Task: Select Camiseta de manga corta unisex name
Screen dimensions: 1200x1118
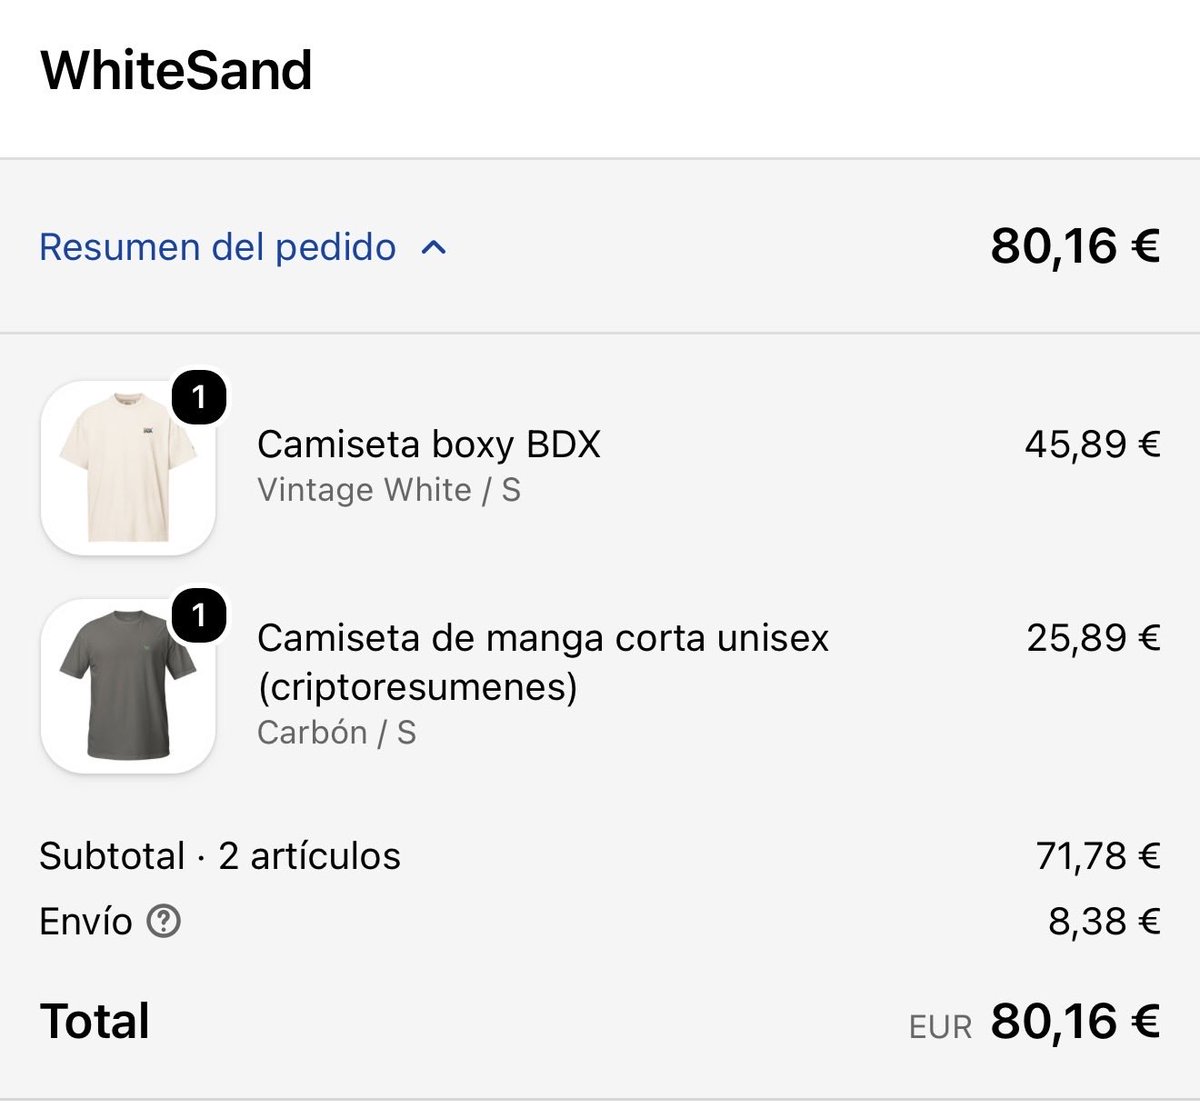Action: tap(543, 662)
